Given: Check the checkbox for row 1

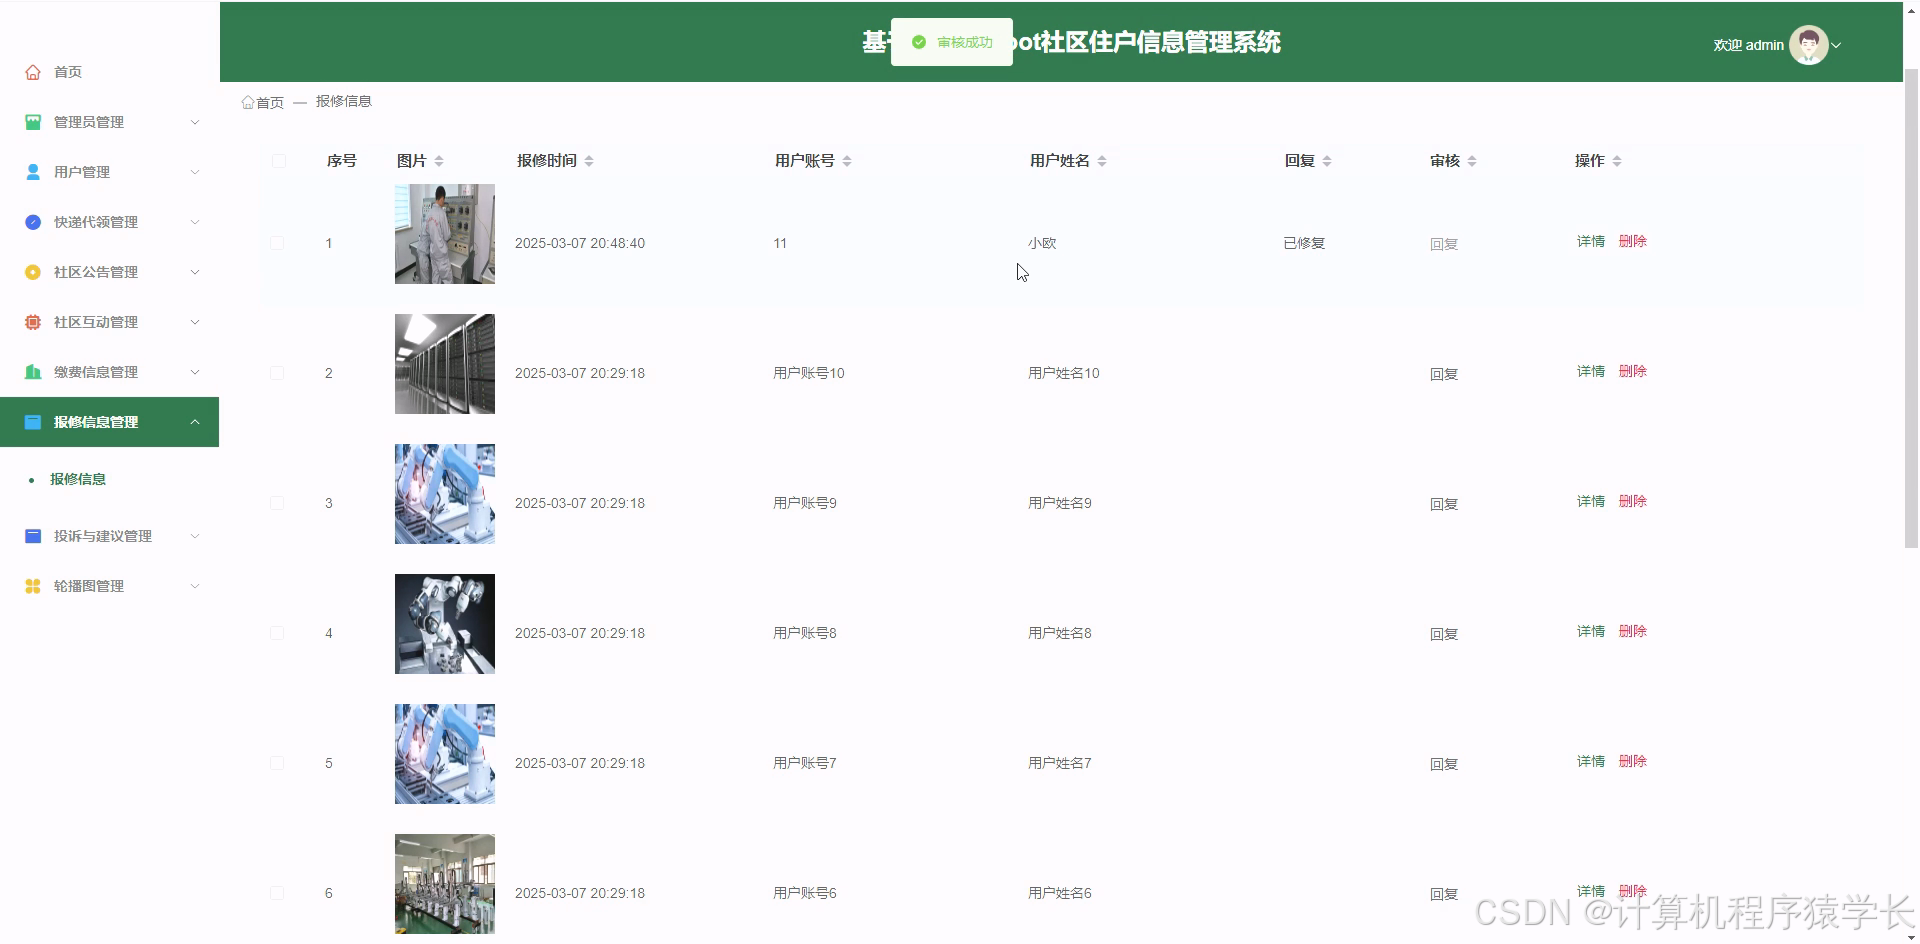Looking at the screenshot, I should click(x=277, y=243).
